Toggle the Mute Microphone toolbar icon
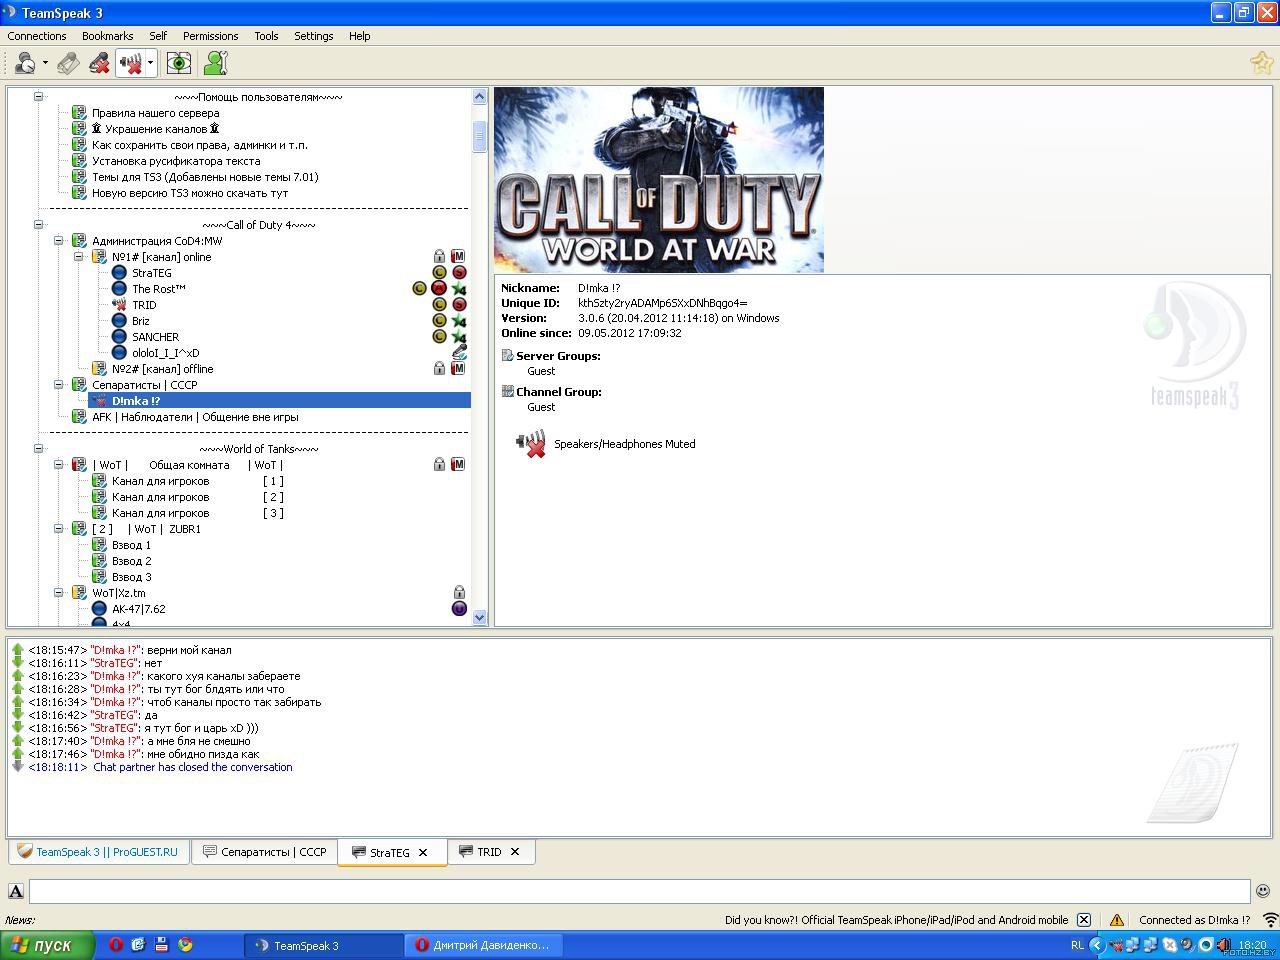 (x=99, y=63)
